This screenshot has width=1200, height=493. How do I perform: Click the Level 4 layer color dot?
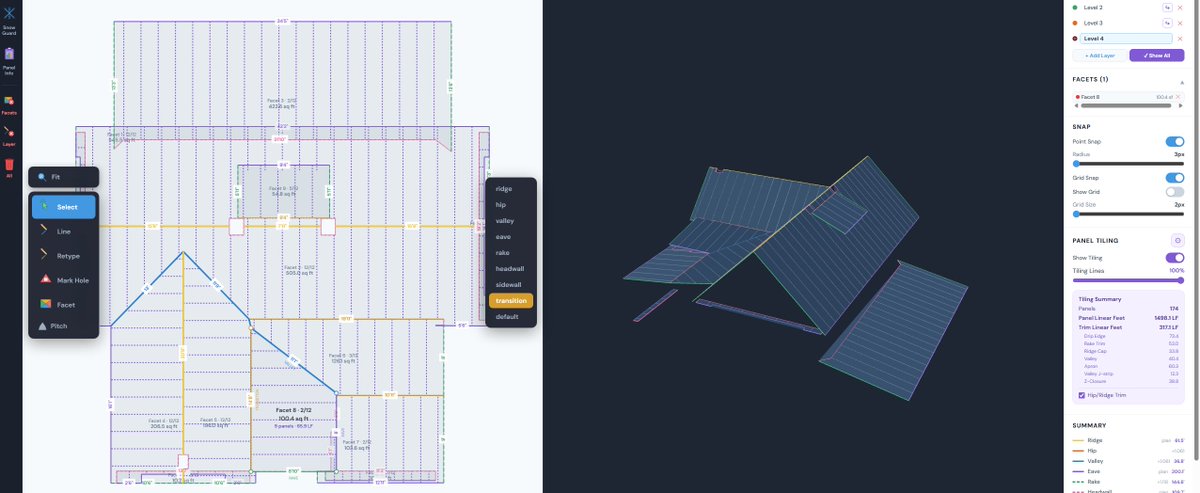pyautogui.click(x=1075, y=38)
